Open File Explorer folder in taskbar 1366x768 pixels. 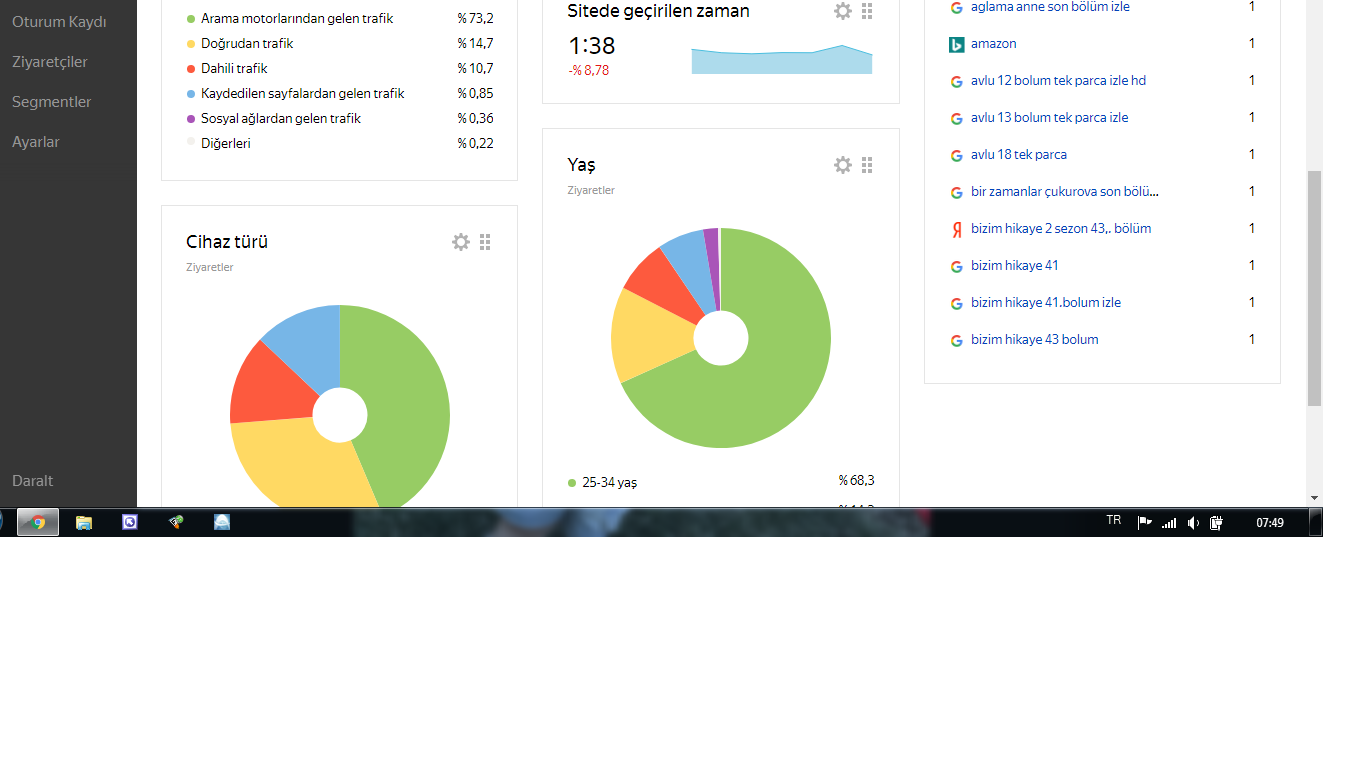(84, 522)
